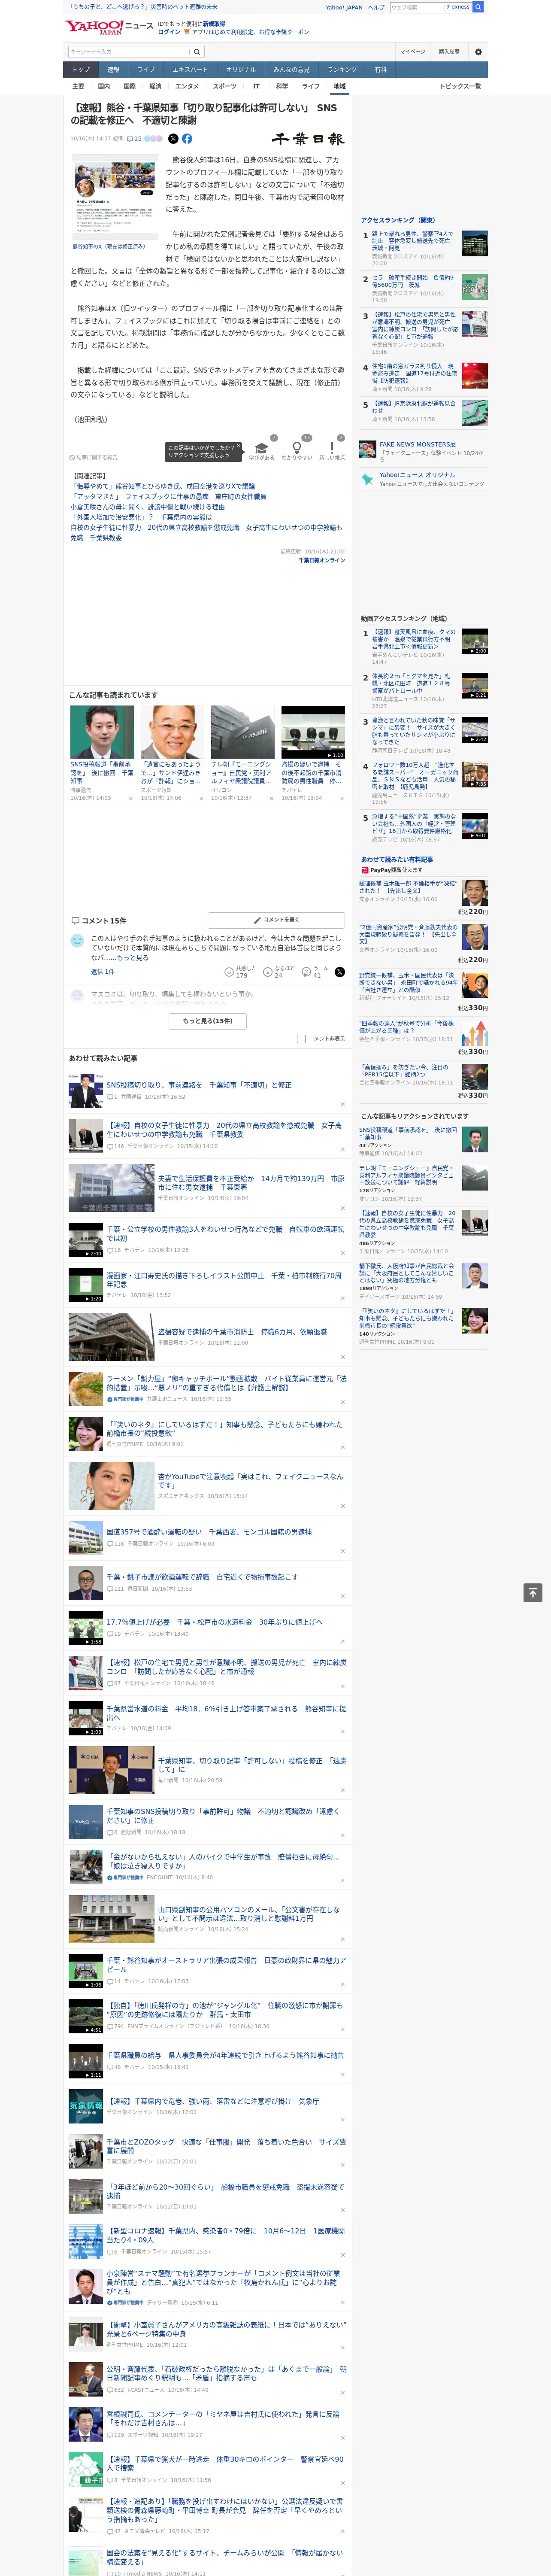Share the article on X
This screenshot has width=551, height=2576.
(173, 139)
